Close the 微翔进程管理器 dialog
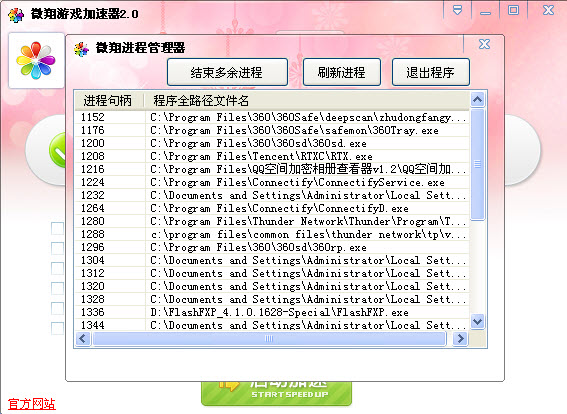567x414 pixels. (484, 44)
